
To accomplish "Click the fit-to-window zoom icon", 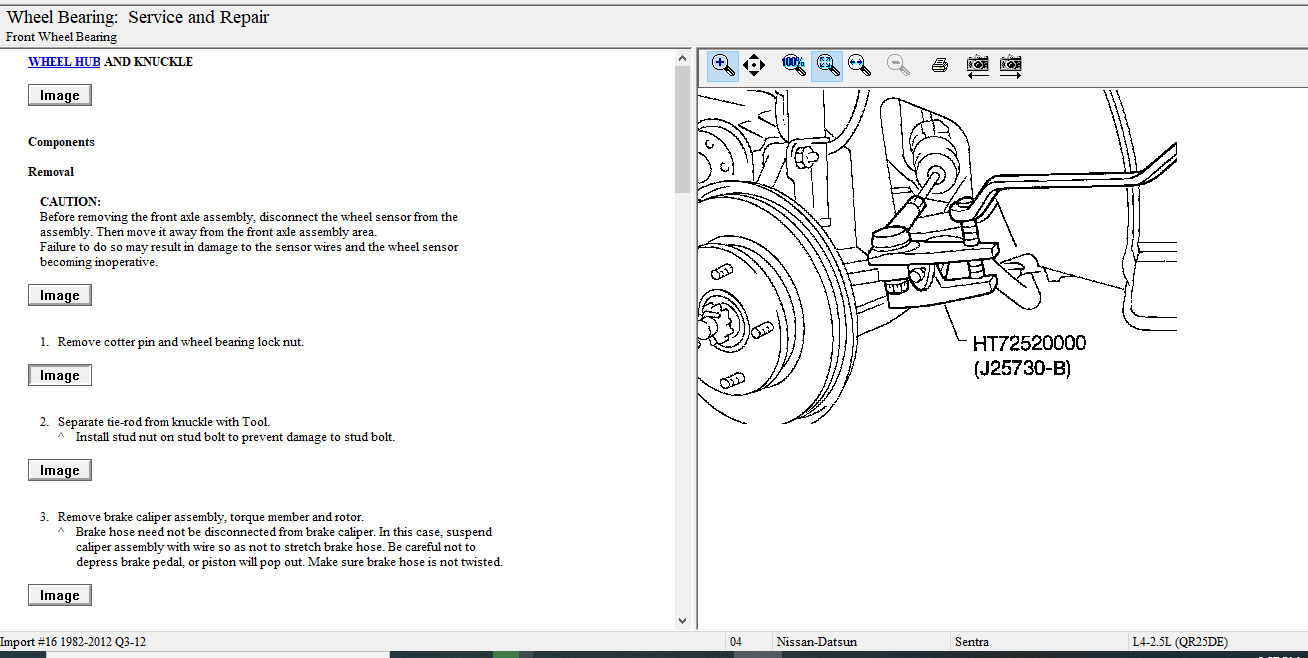I will 827,66.
